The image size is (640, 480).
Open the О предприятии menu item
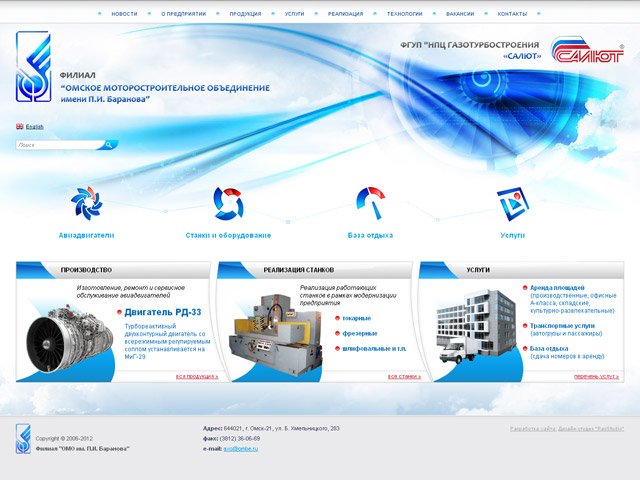click(x=183, y=14)
